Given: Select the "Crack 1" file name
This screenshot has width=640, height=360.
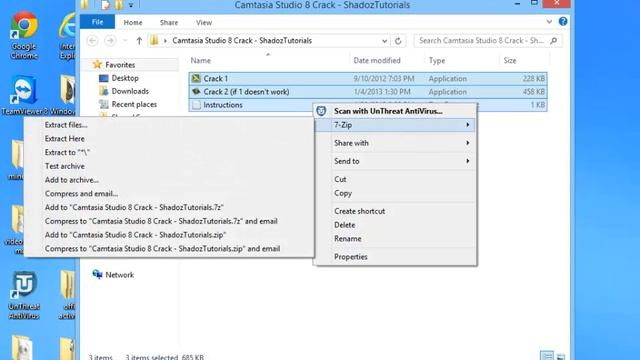Looking at the screenshot, I should [x=216, y=78].
